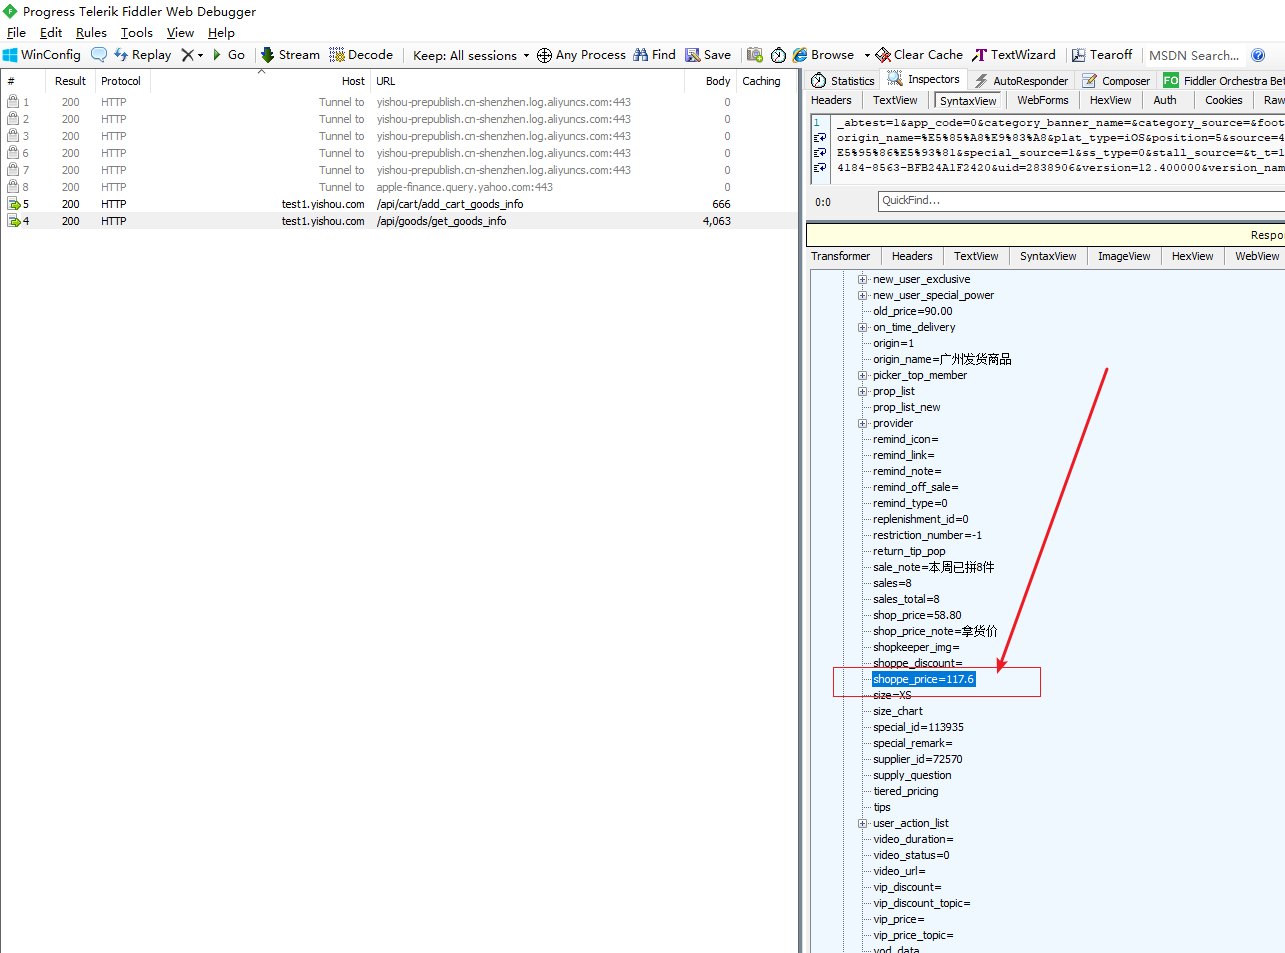This screenshot has width=1285, height=953.
Task: Select the apple-finance.query.yahoo.com tunnel session
Action: (399, 187)
